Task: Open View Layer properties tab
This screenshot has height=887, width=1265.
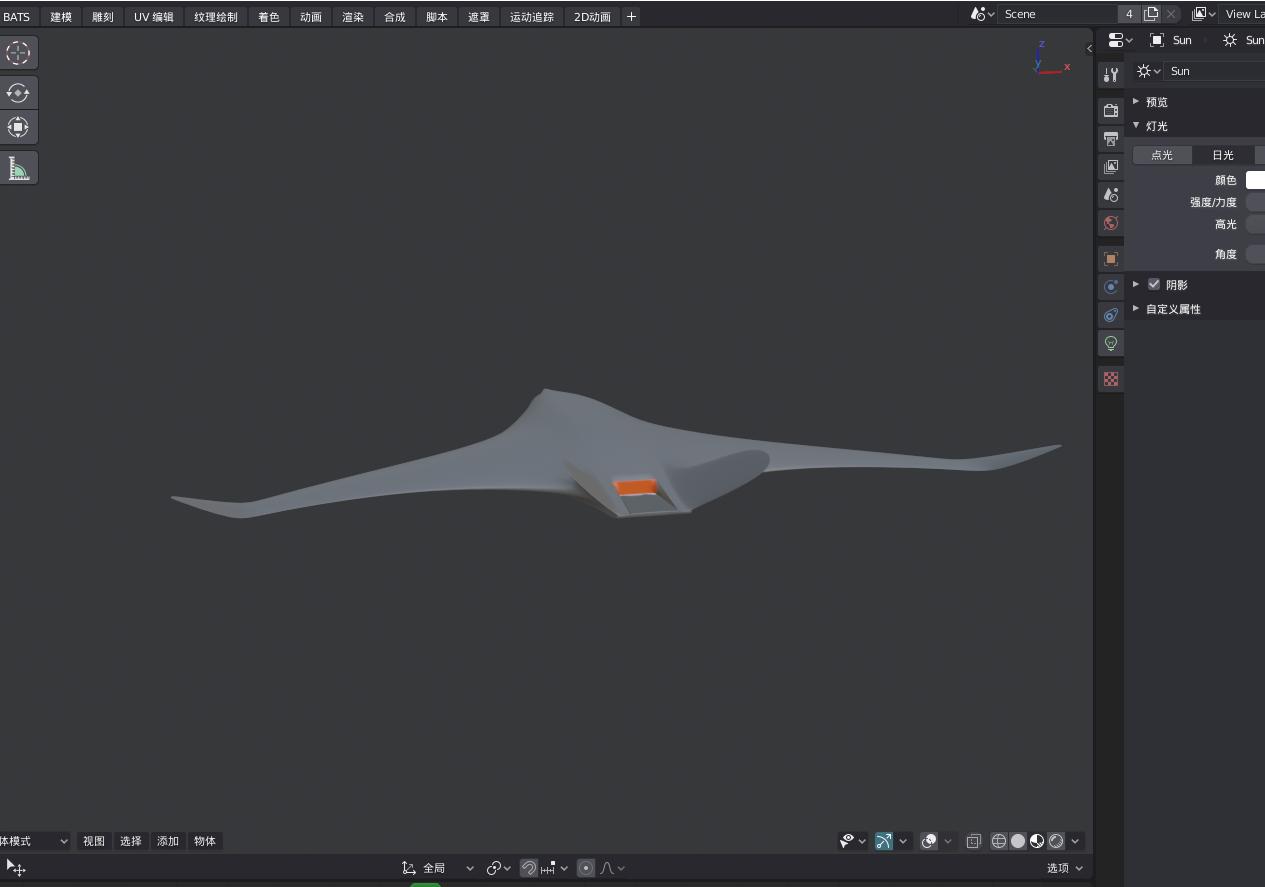Action: click(1110, 166)
